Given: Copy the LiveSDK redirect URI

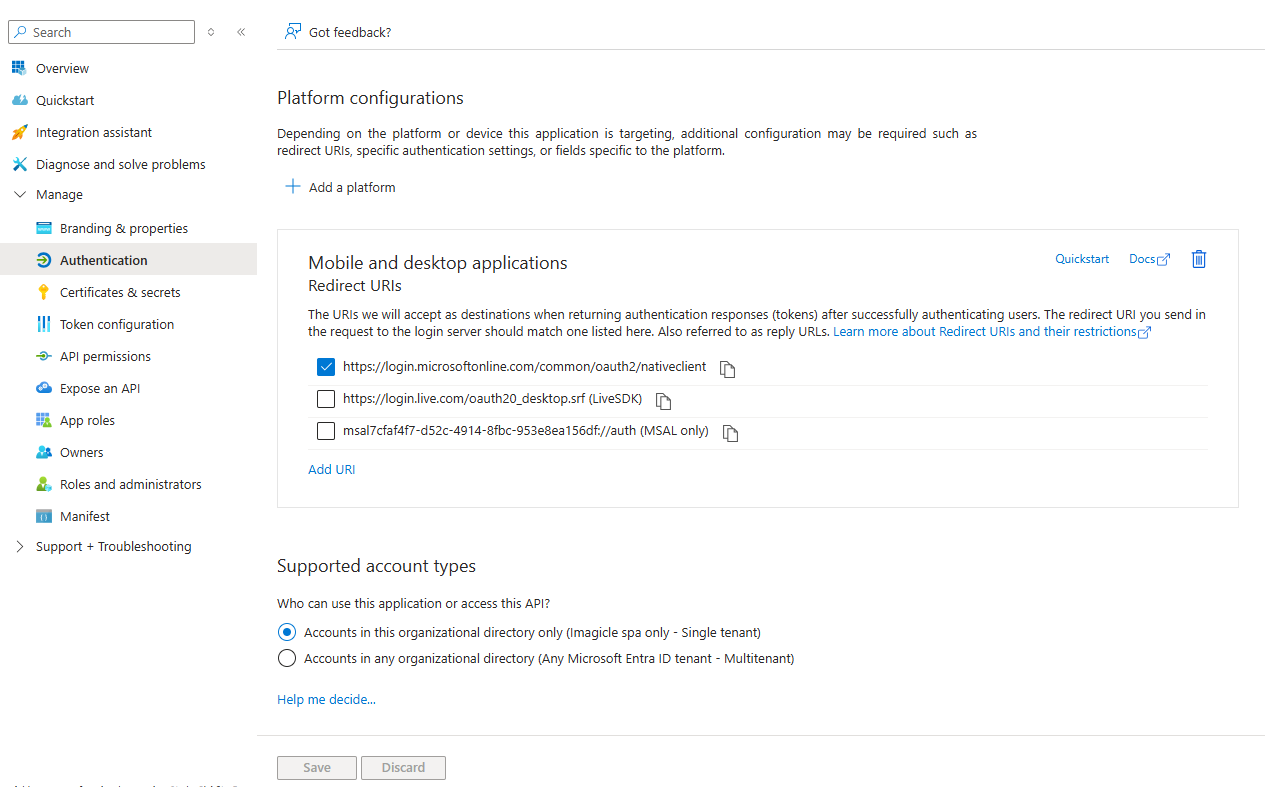Looking at the screenshot, I should (x=663, y=401).
